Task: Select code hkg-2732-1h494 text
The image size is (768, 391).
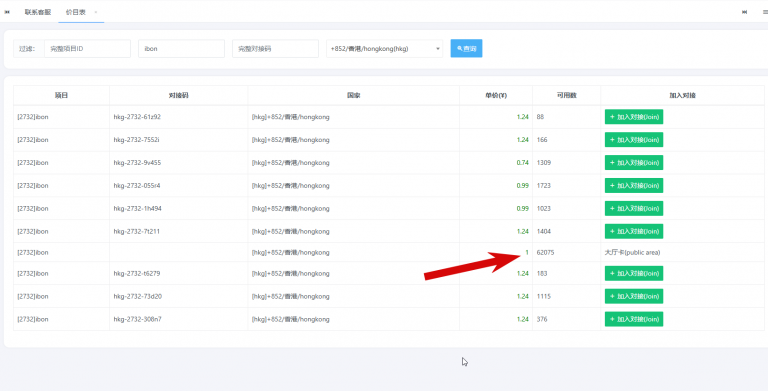Action: 138,208
